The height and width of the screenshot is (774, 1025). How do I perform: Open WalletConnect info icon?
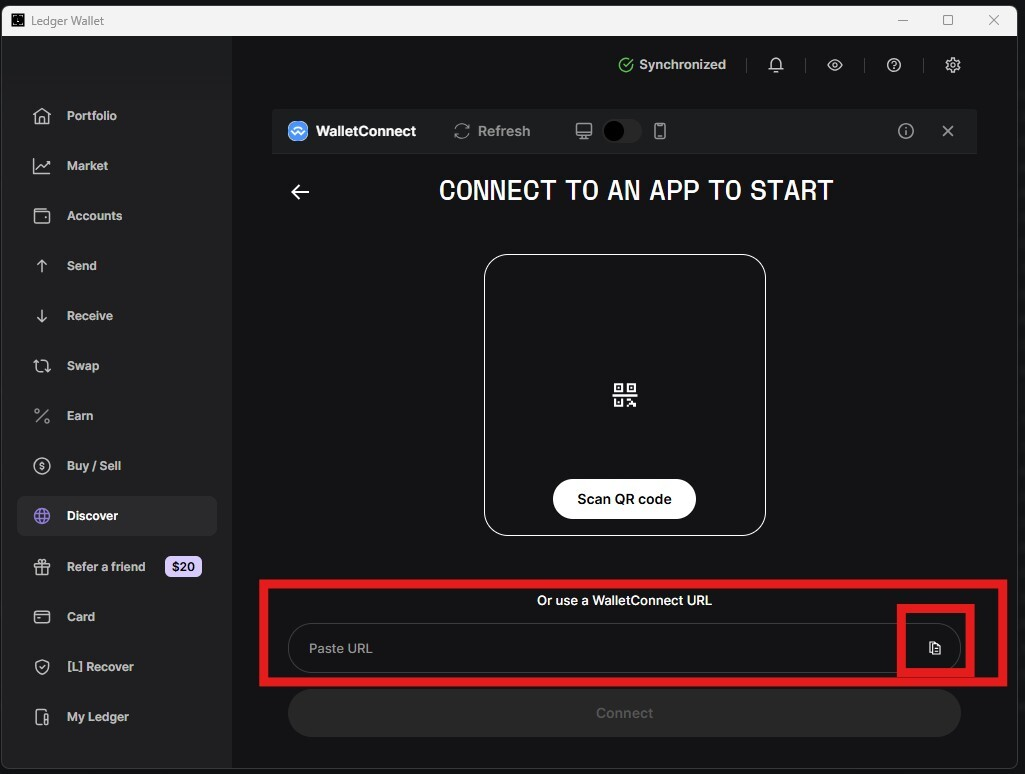[x=906, y=131]
